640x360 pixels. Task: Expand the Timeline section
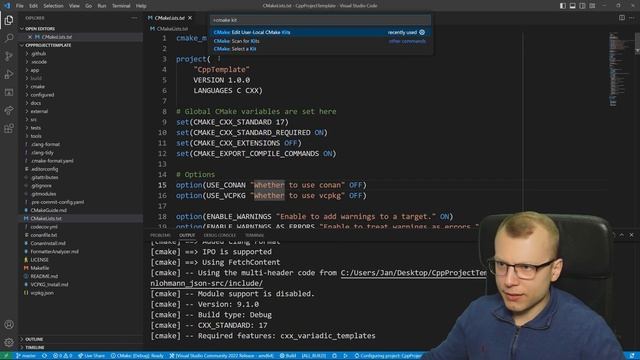tap(81, 347)
